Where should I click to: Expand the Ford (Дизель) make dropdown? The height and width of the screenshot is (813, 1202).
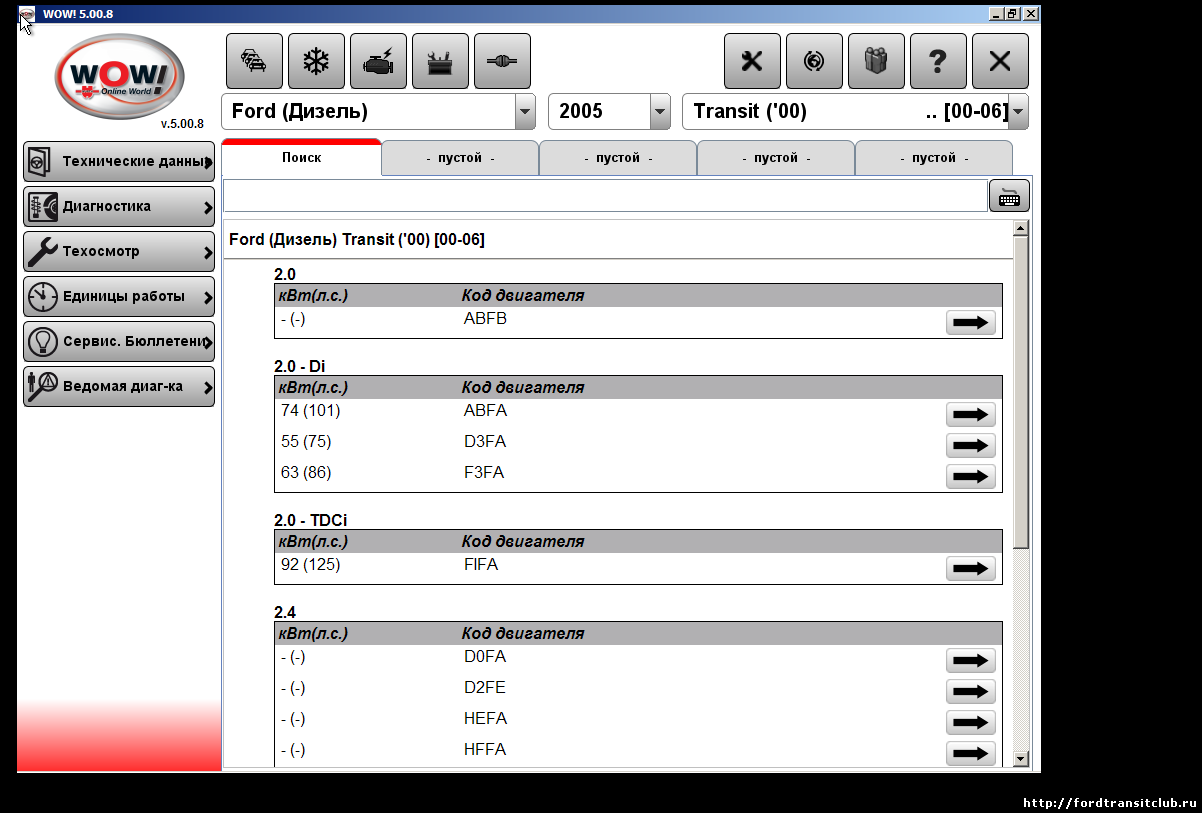click(524, 111)
